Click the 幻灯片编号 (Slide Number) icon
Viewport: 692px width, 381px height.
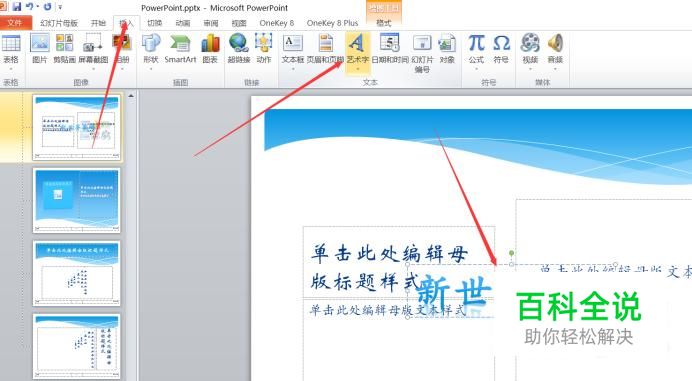tap(422, 43)
